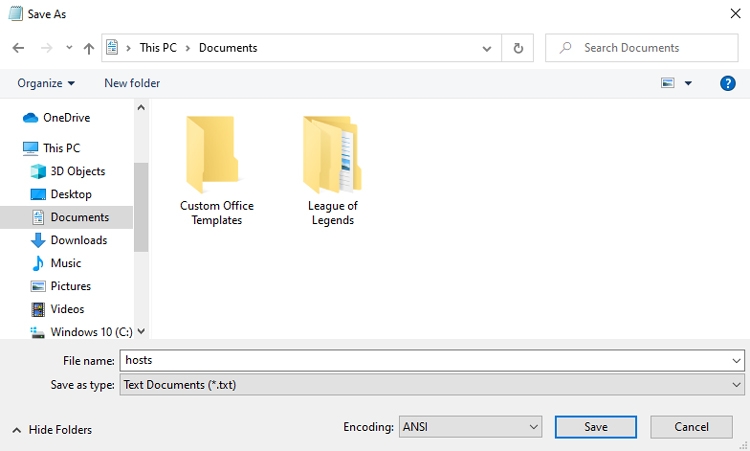Open 3D Objects in the sidebar

78,171
